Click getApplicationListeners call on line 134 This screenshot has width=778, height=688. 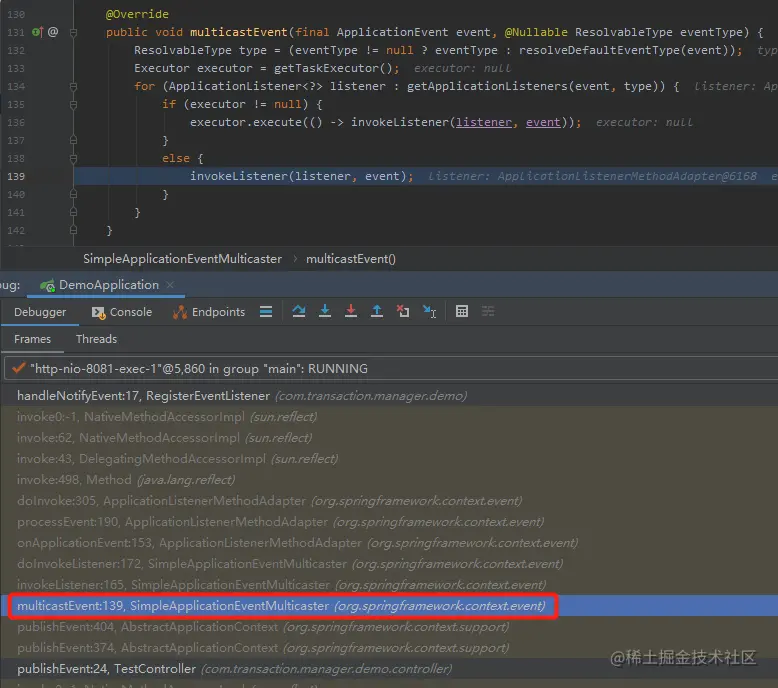click(x=488, y=87)
